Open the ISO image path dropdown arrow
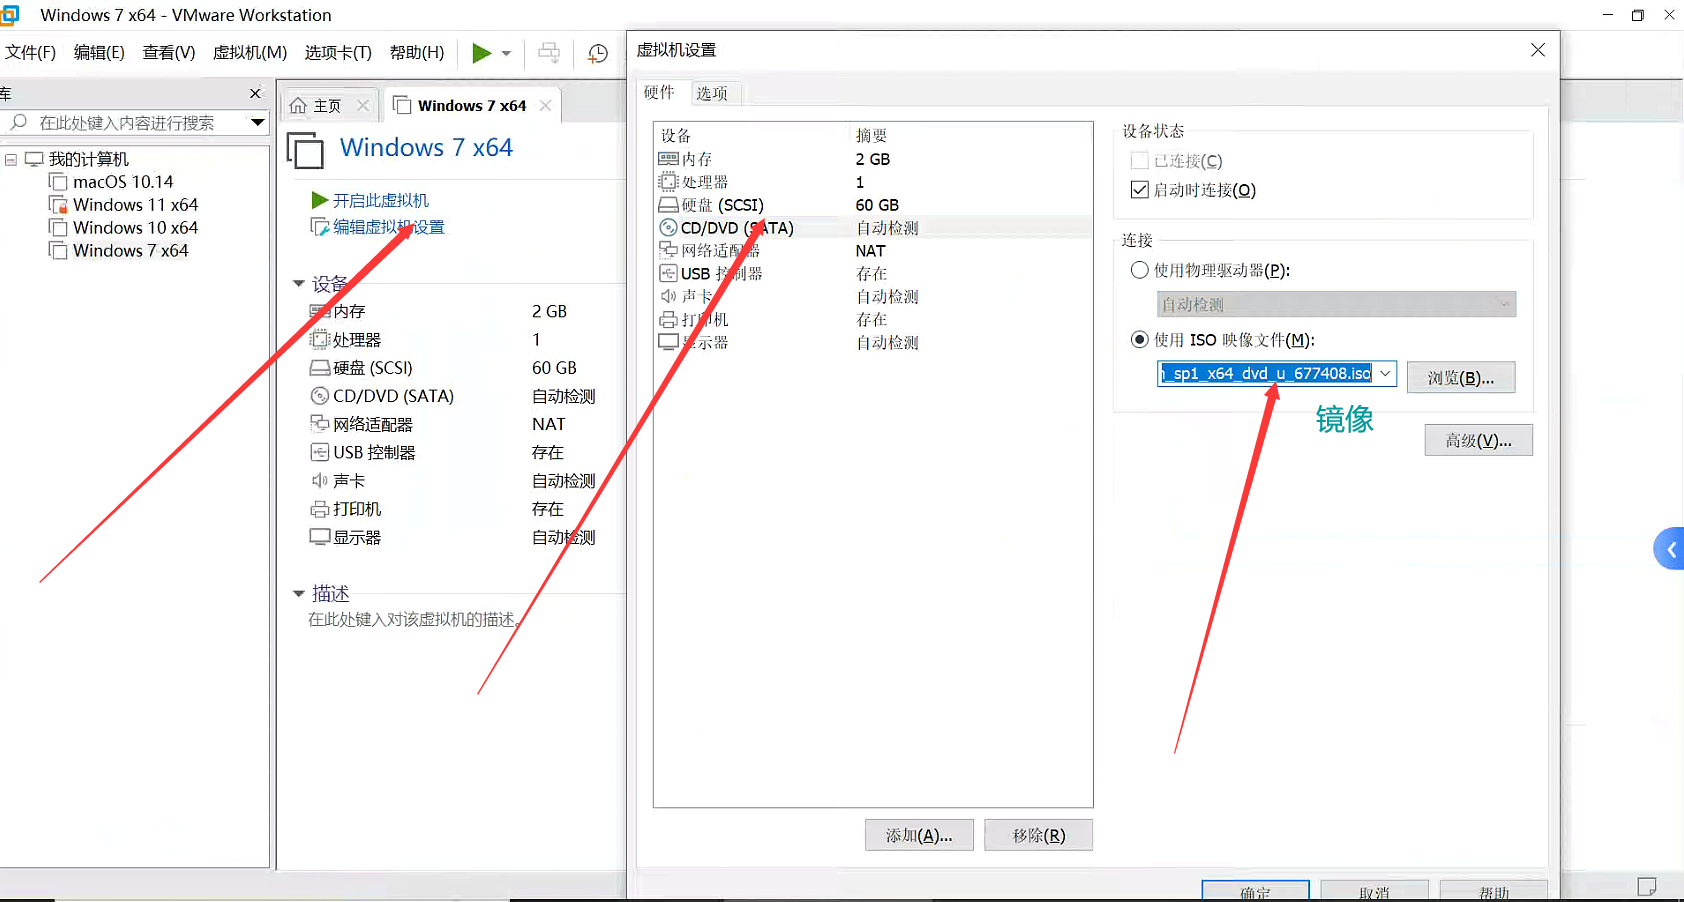Image resolution: width=1684 pixels, height=902 pixels. click(x=1385, y=374)
